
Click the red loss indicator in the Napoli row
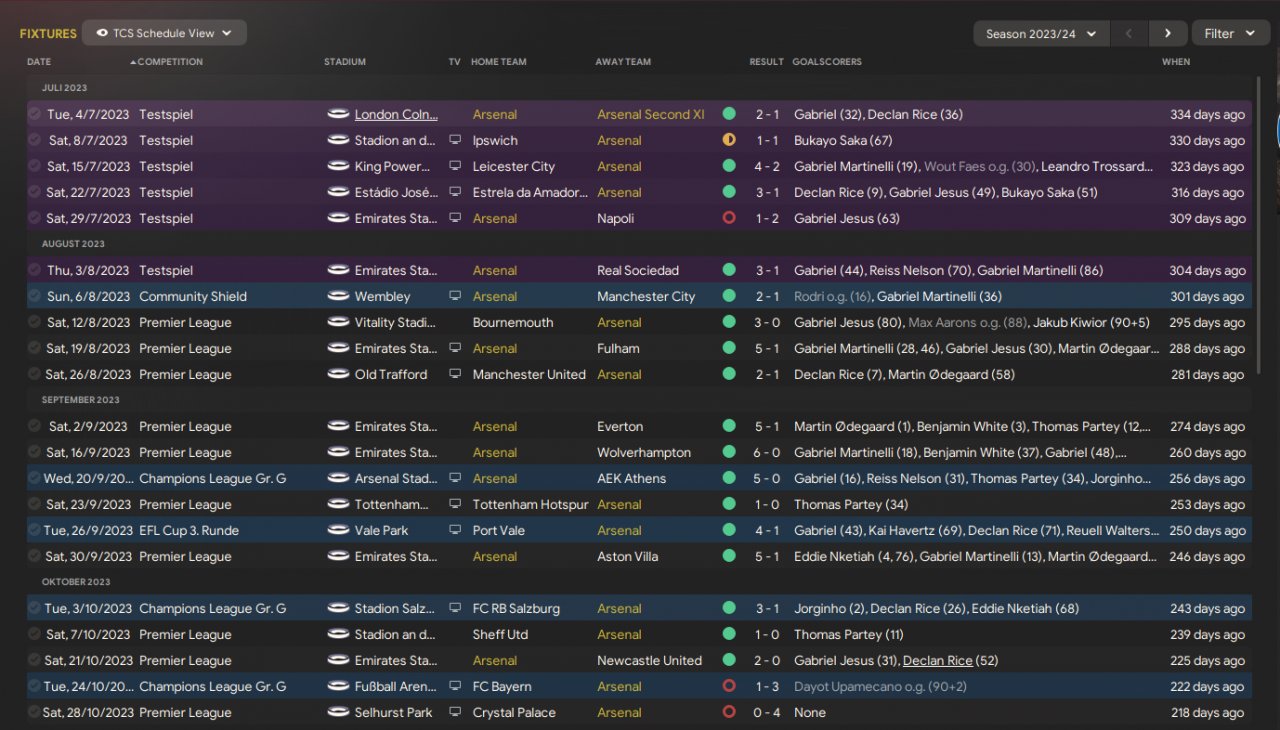click(x=729, y=218)
